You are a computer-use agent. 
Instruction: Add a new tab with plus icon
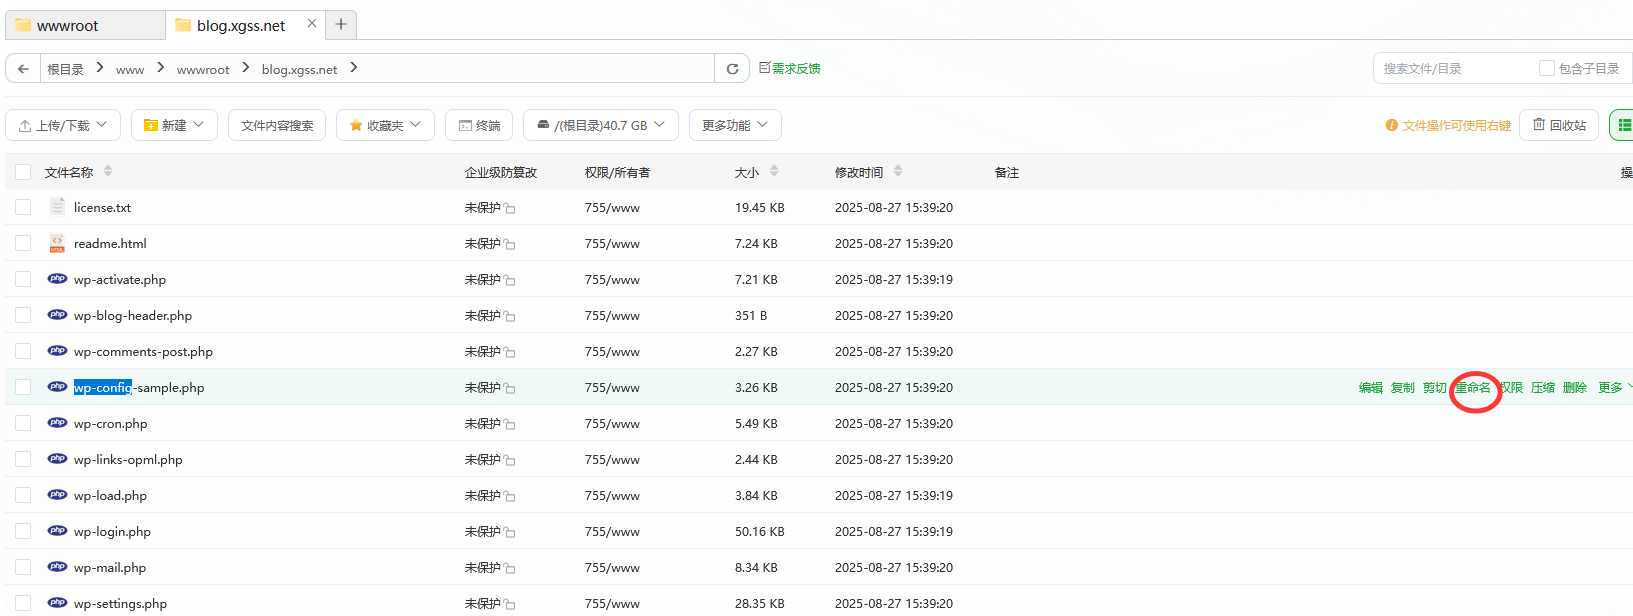click(x=341, y=25)
